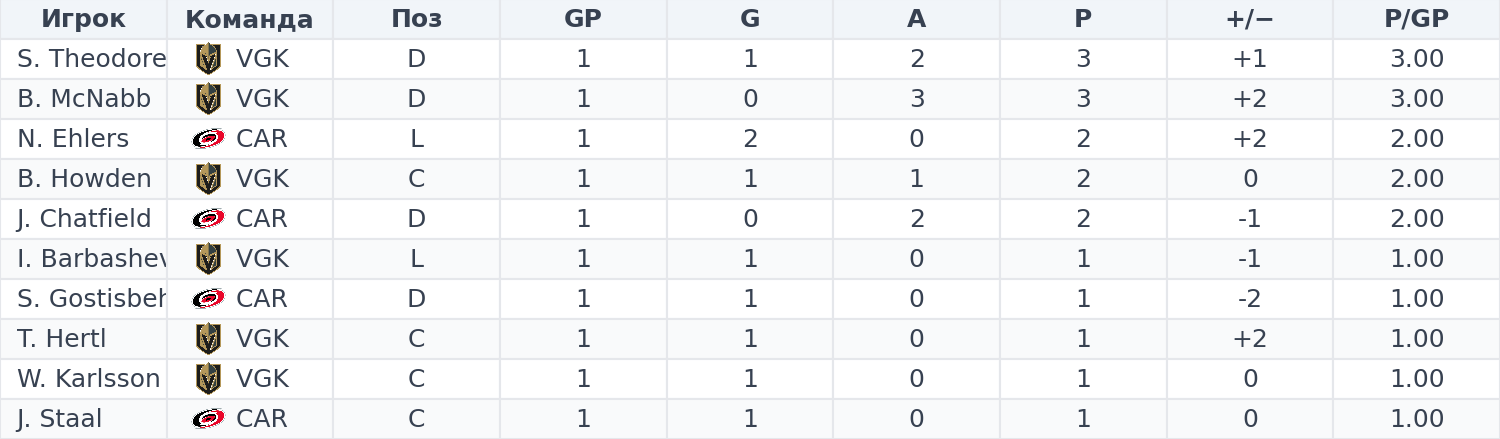Click the VGK logo in B. McNabb's row
Image resolution: width=1500 pixels, height=439 pixels.
208,99
